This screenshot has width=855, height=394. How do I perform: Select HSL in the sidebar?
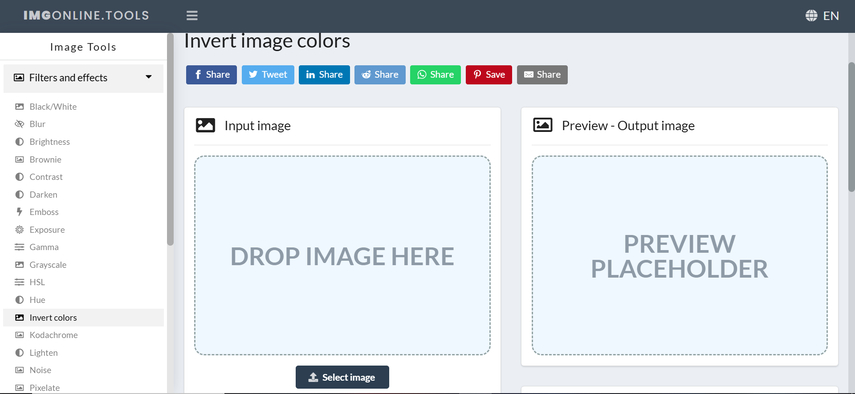(37, 282)
